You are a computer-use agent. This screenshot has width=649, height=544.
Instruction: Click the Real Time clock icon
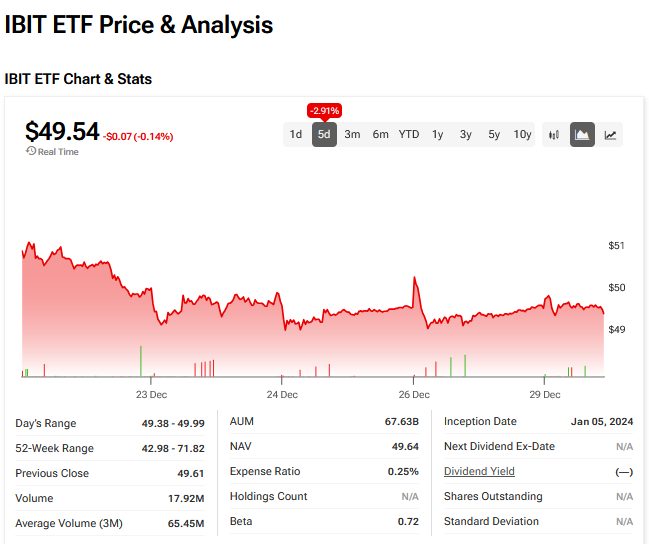tap(31, 152)
